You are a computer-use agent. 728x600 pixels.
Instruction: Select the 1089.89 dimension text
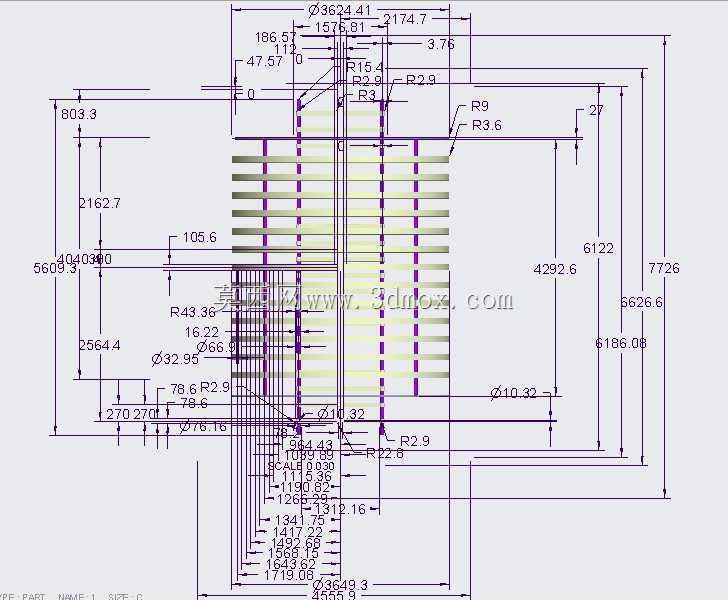pyautogui.click(x=308, y=455)
